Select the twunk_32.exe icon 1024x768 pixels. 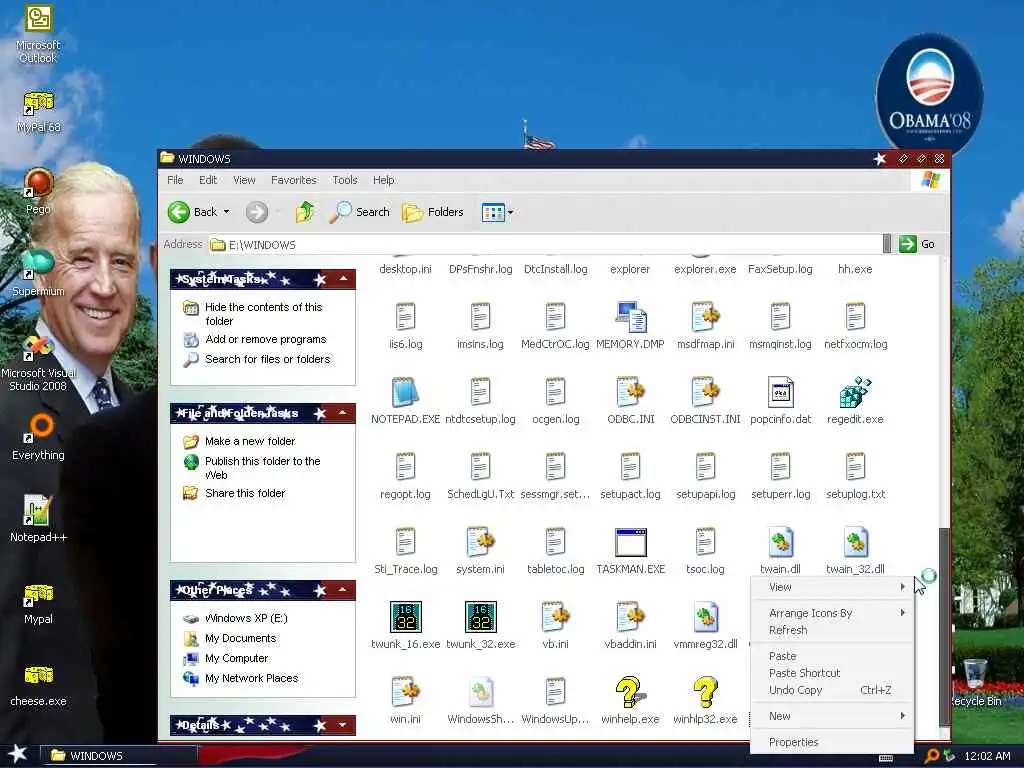tap(480, 617)
